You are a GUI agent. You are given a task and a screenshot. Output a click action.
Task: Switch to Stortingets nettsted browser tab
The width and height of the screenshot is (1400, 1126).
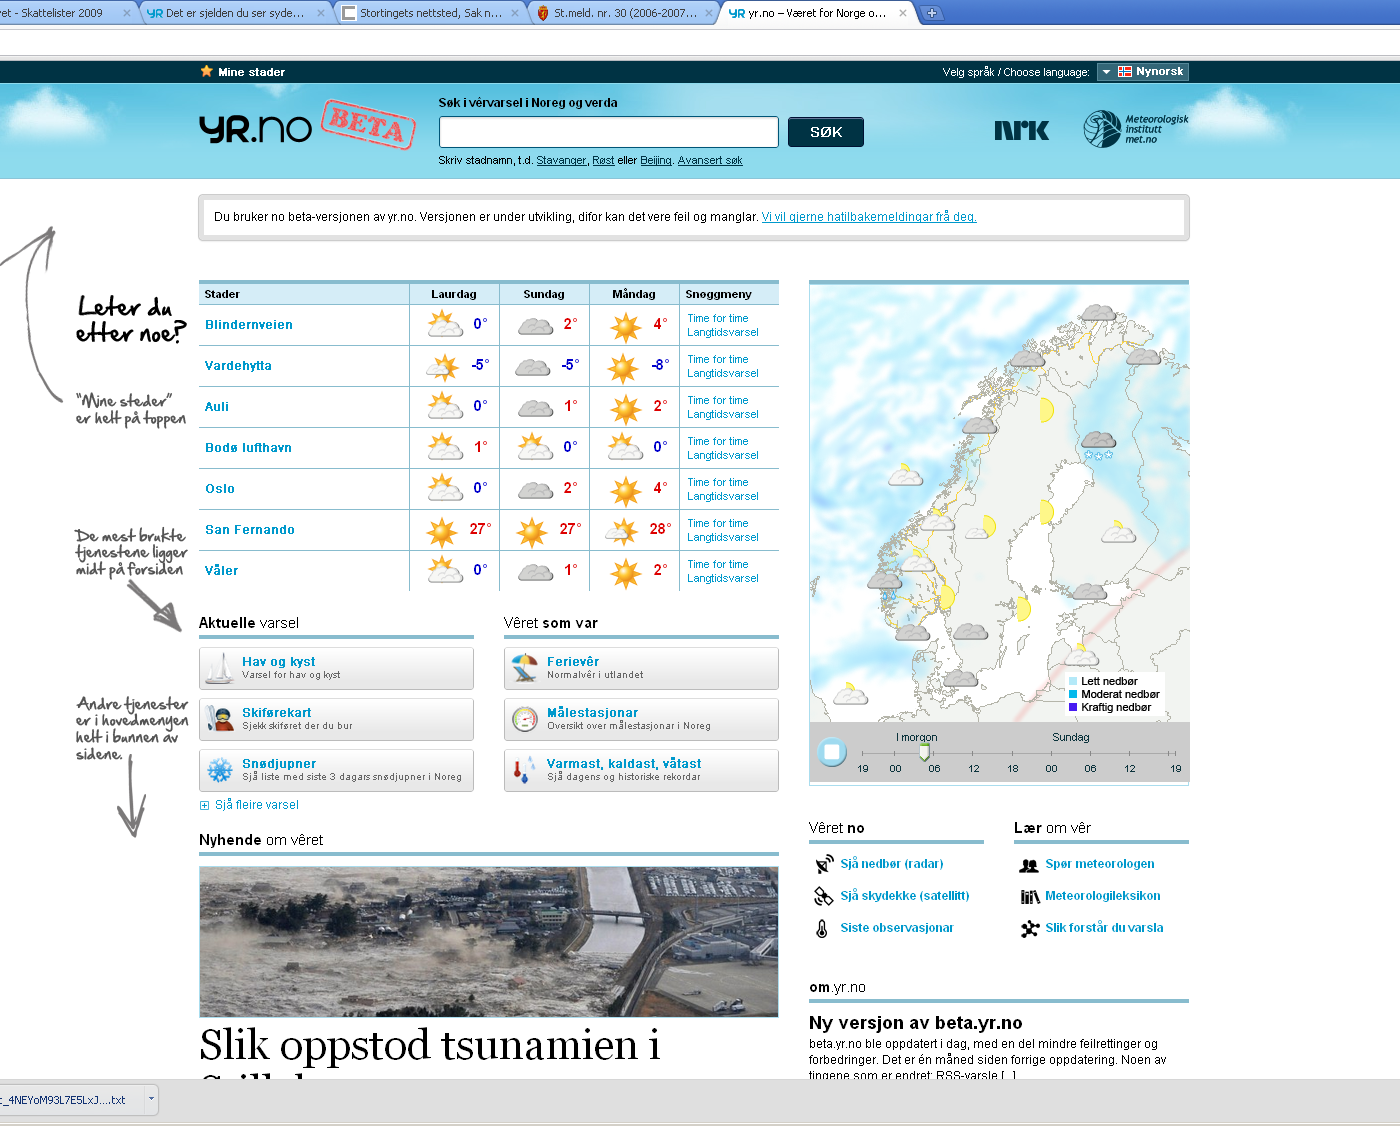(x=430, y=13)
